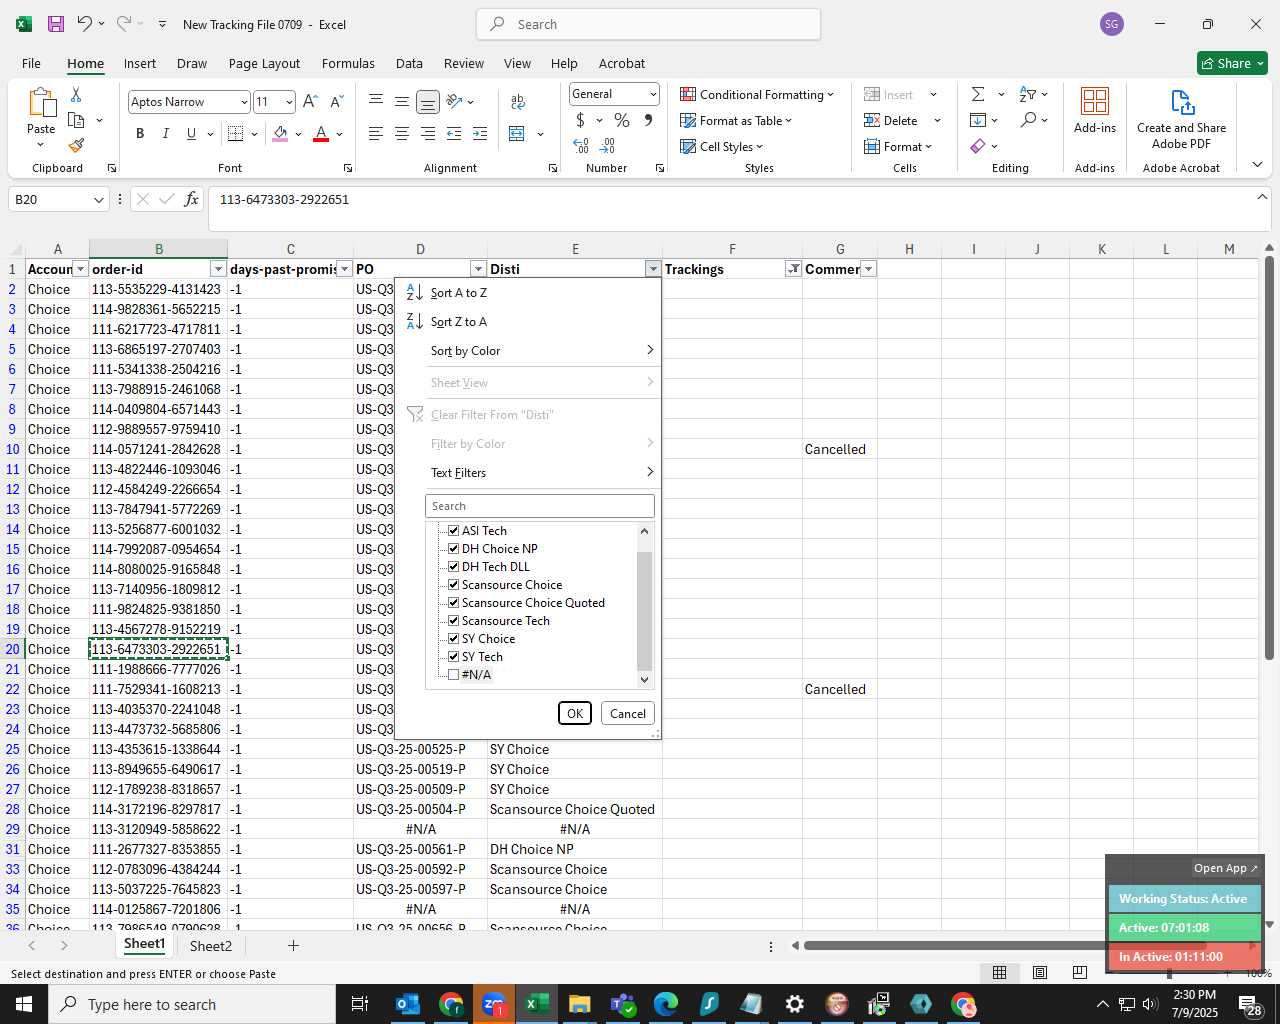Screen dimensions: 1280x1024
Task: Click Increase Decimal icon
Action: 581,146
